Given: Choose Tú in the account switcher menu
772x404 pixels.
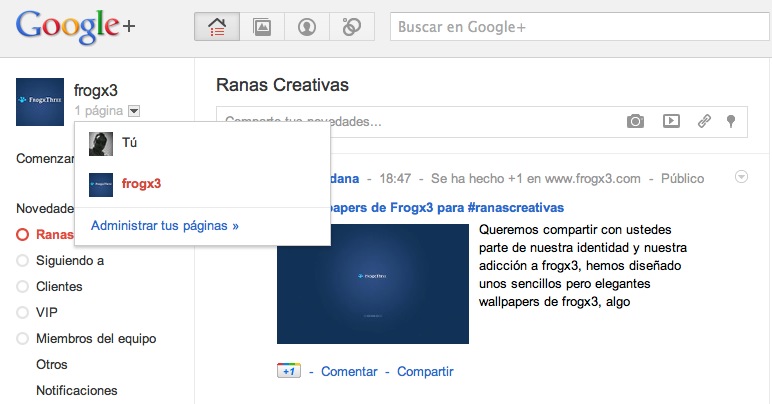Looking at the screenshot, I should pyautogui.click(x=129, y=142).
